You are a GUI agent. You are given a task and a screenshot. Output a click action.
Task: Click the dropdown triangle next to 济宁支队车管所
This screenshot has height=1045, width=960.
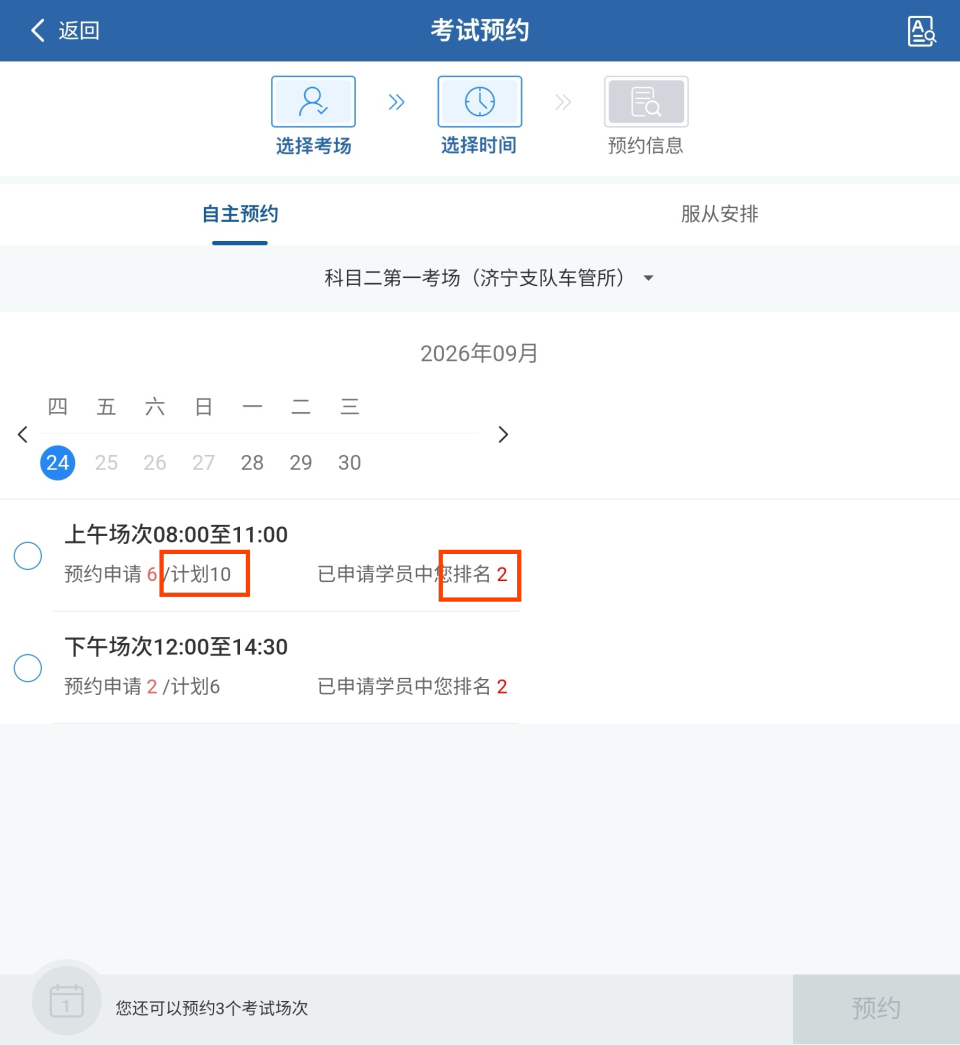pyautogui.click(x=649, y=279)
